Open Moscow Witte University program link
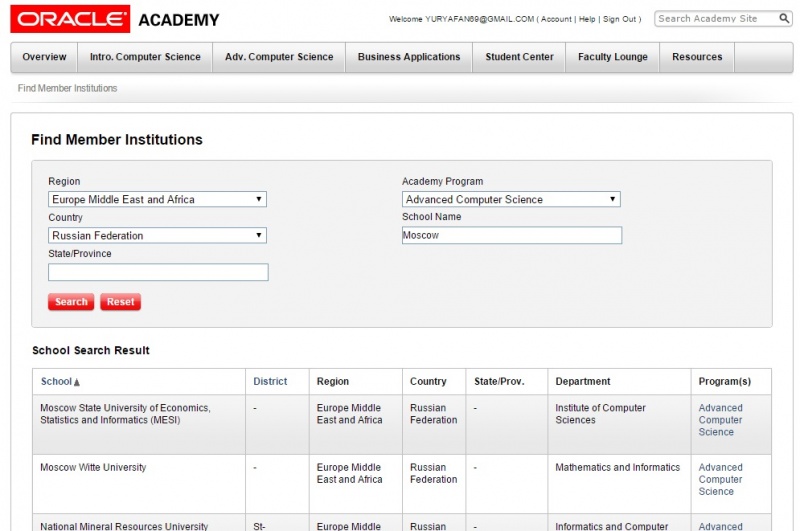Viewport: 800px width, 531px height. click(x=720, y=479)
